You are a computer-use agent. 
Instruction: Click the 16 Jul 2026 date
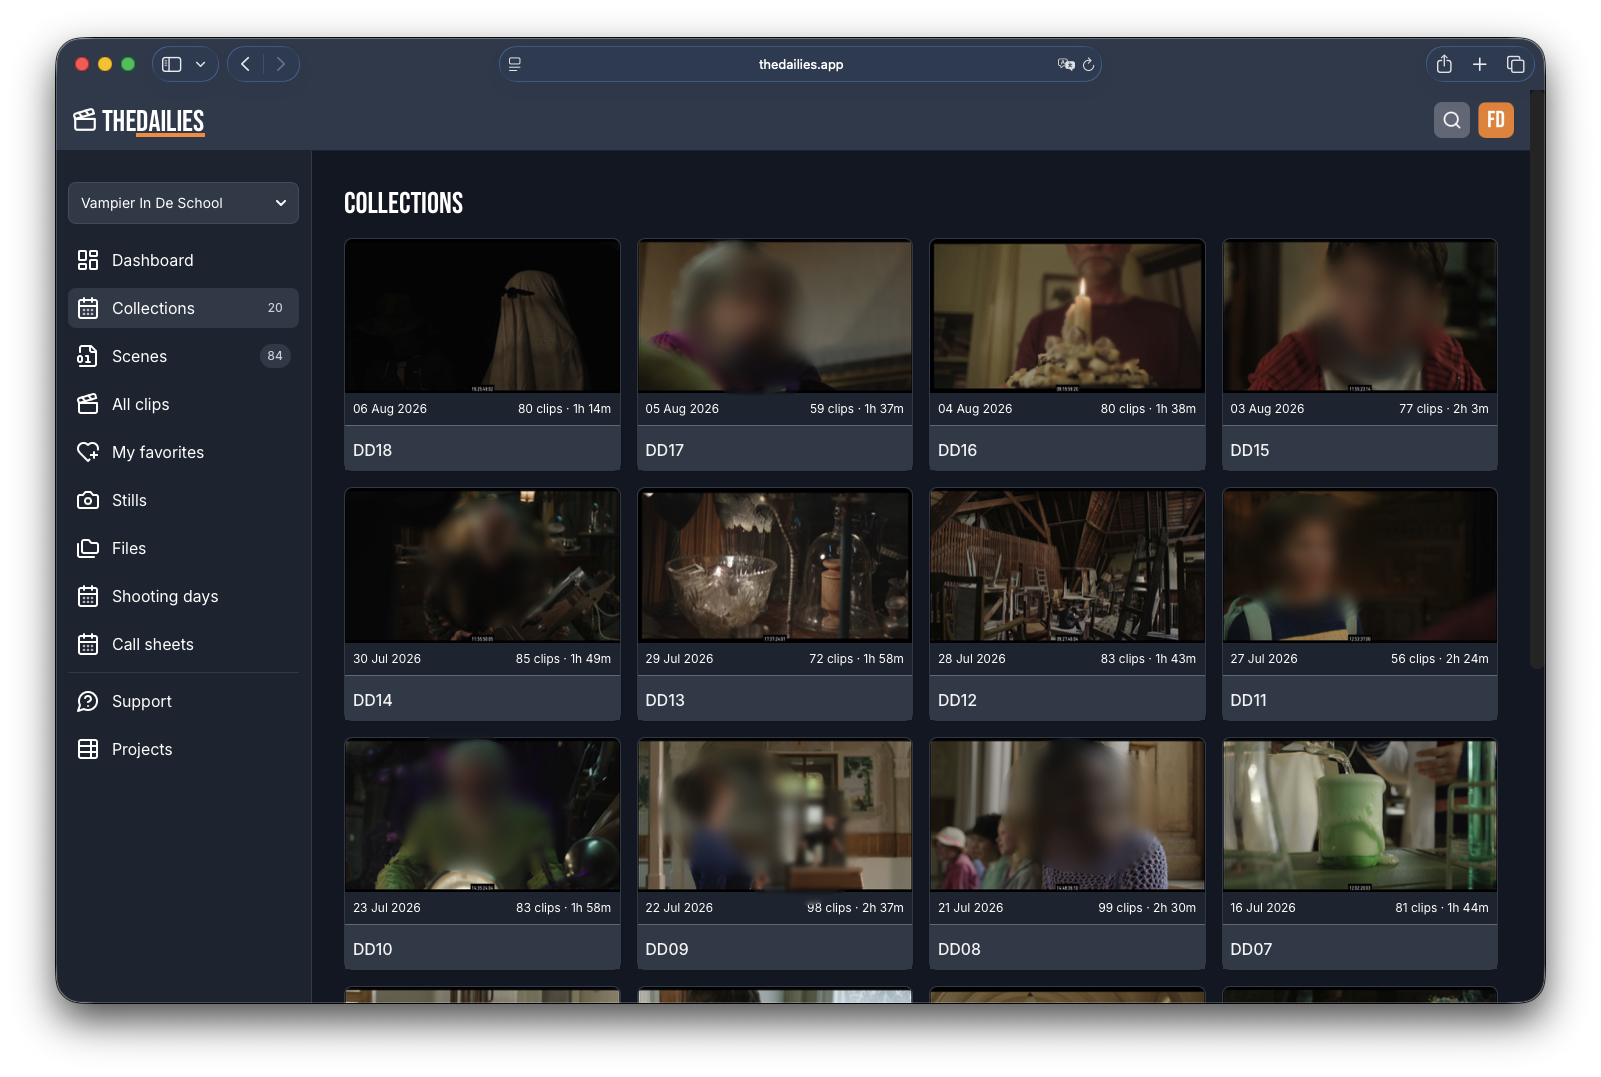pyautogui.click(x=1263, y=908)
